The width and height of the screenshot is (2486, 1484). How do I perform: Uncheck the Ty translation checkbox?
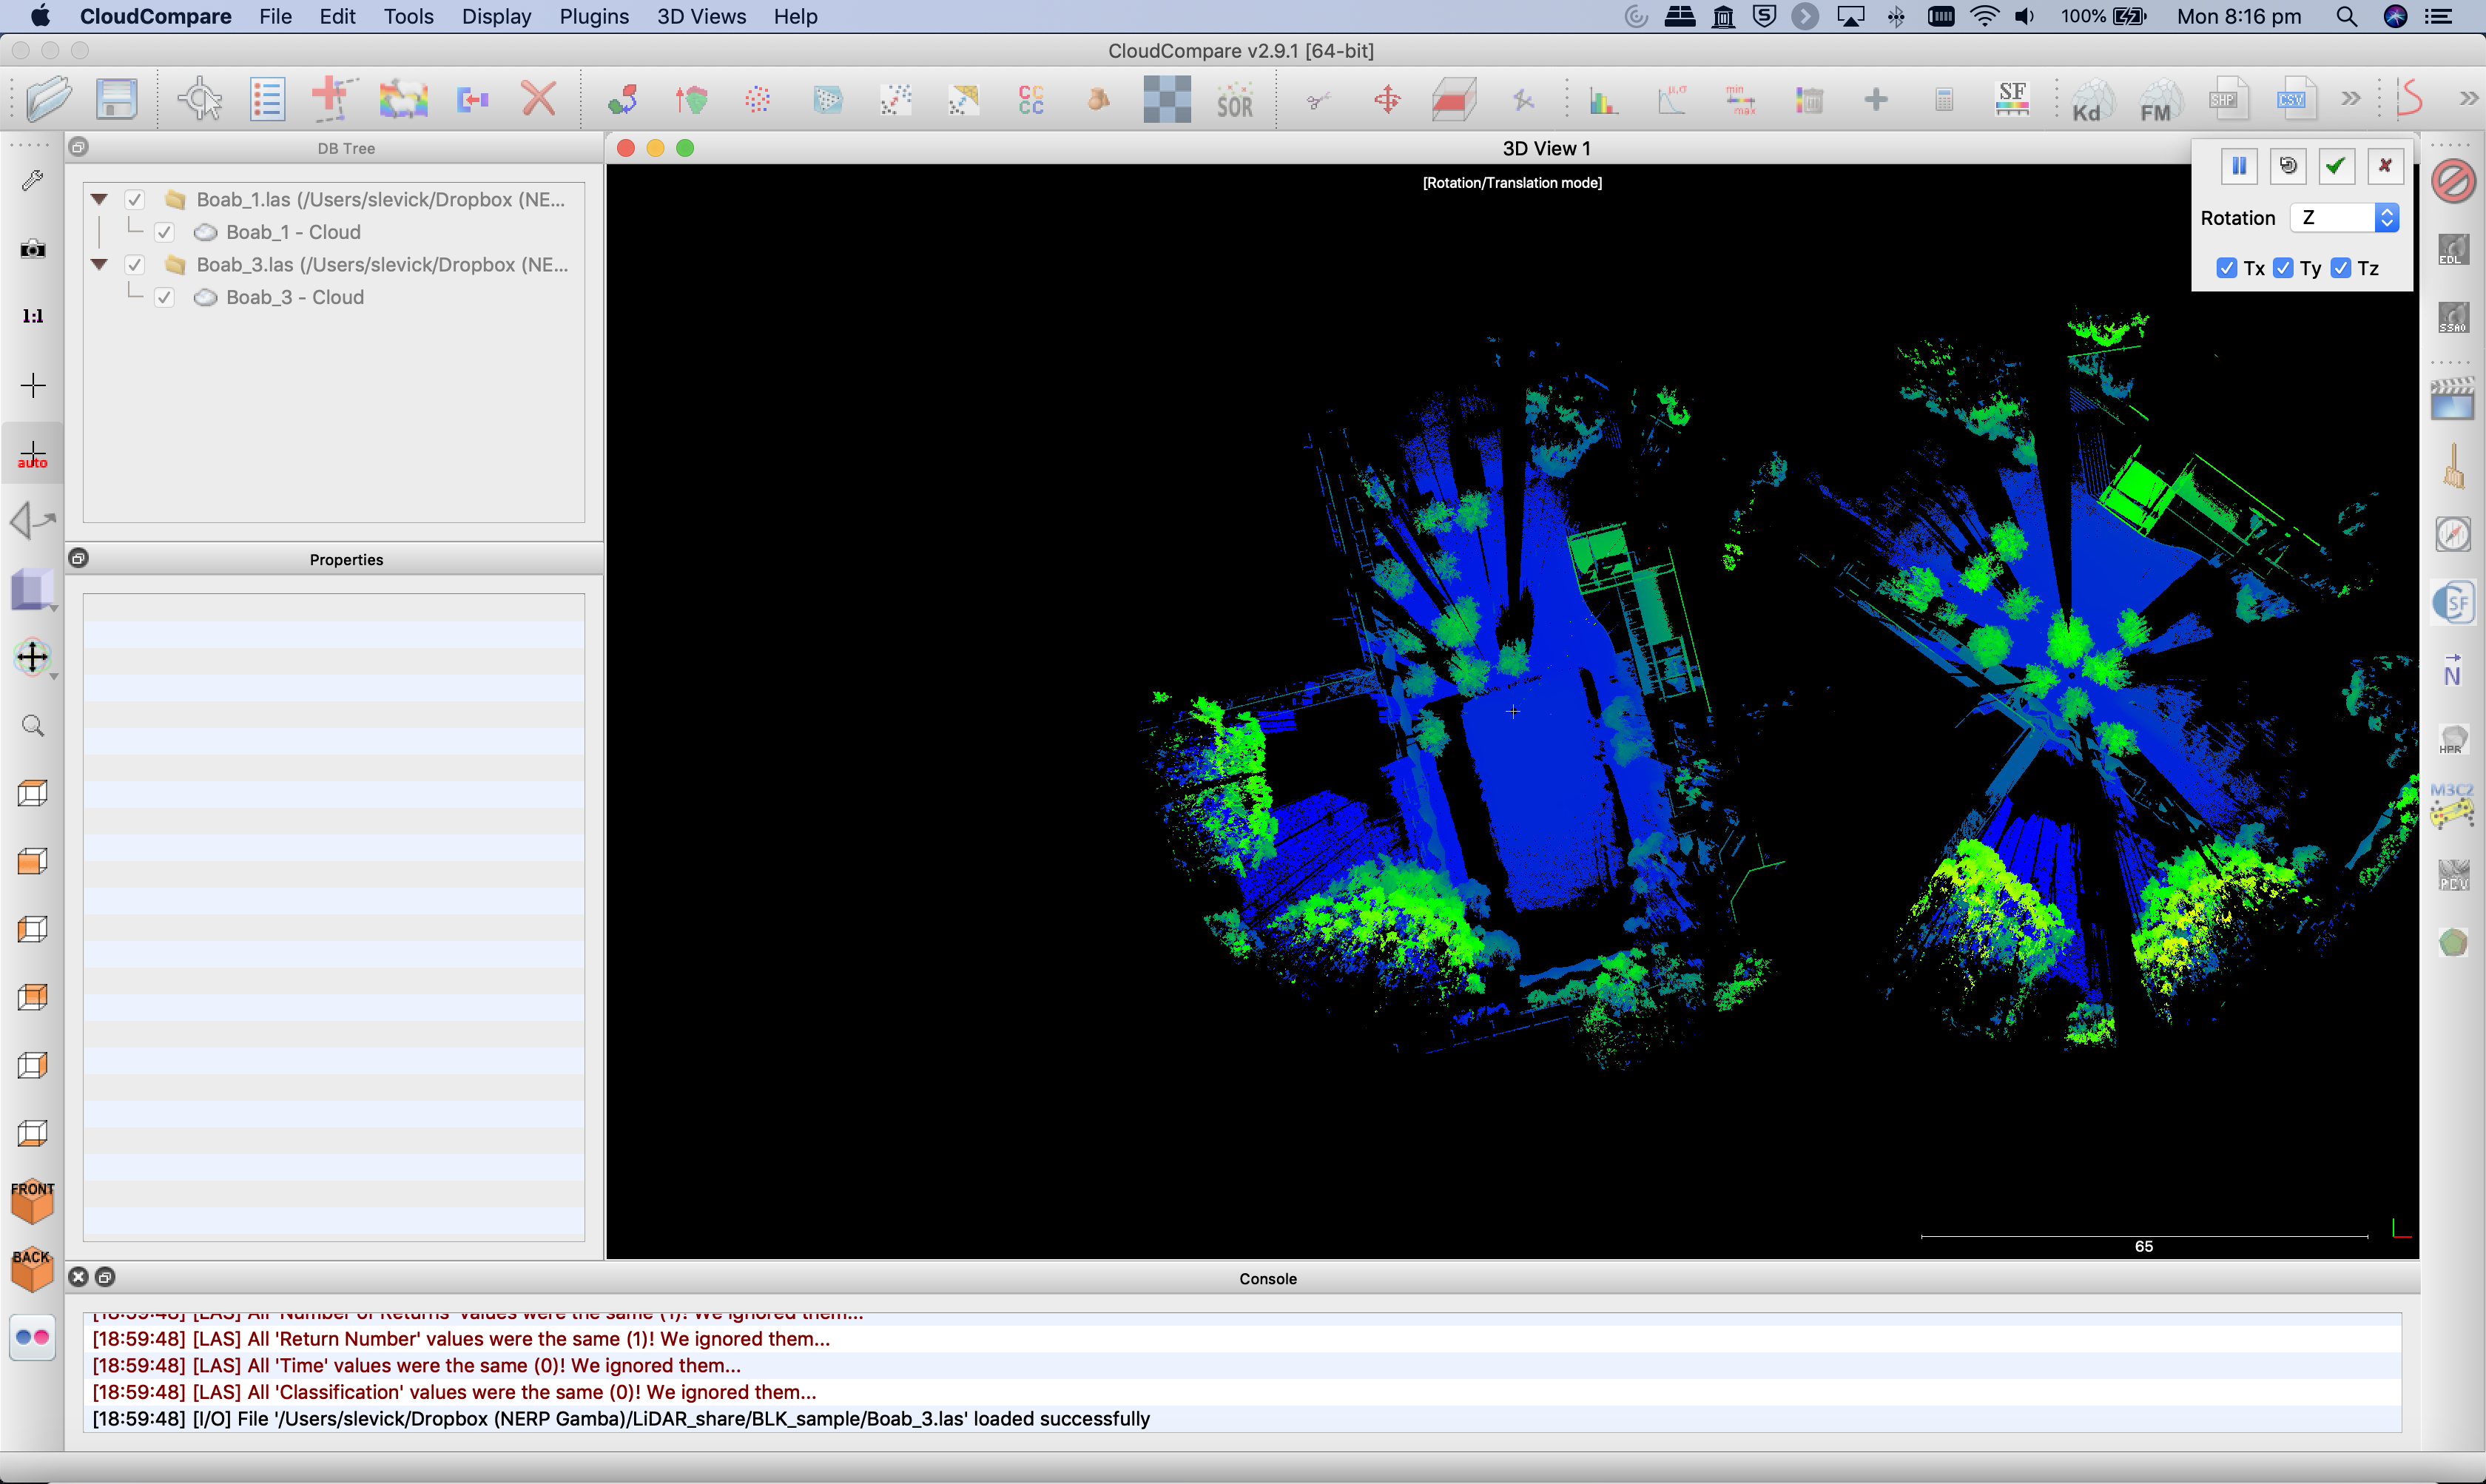(2283, 268)
